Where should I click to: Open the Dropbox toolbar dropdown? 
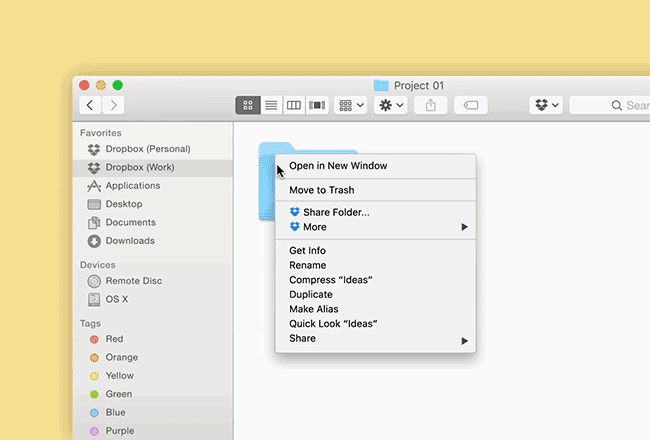pyautogui.click(x=547, y=105)
